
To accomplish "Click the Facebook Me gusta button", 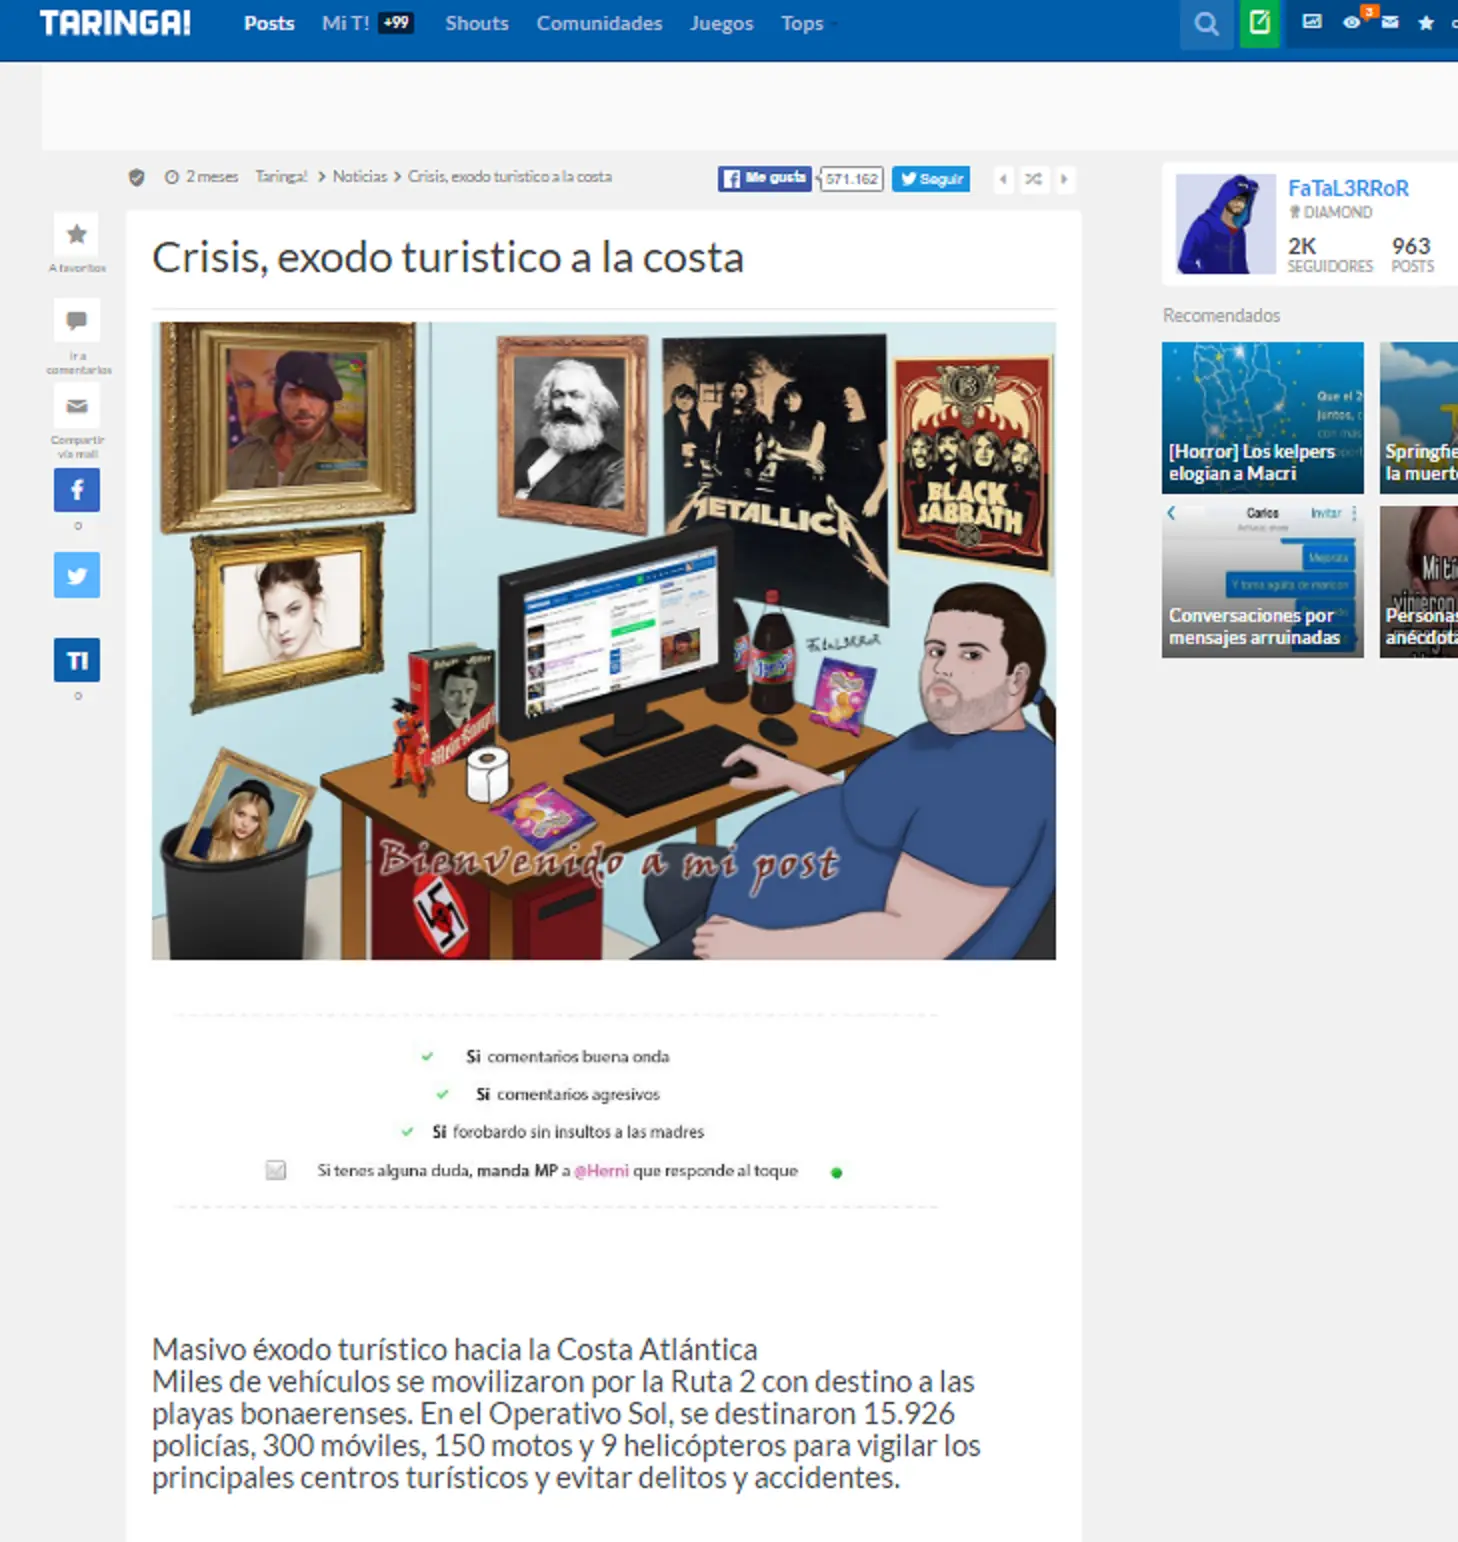I will point(765,179).
